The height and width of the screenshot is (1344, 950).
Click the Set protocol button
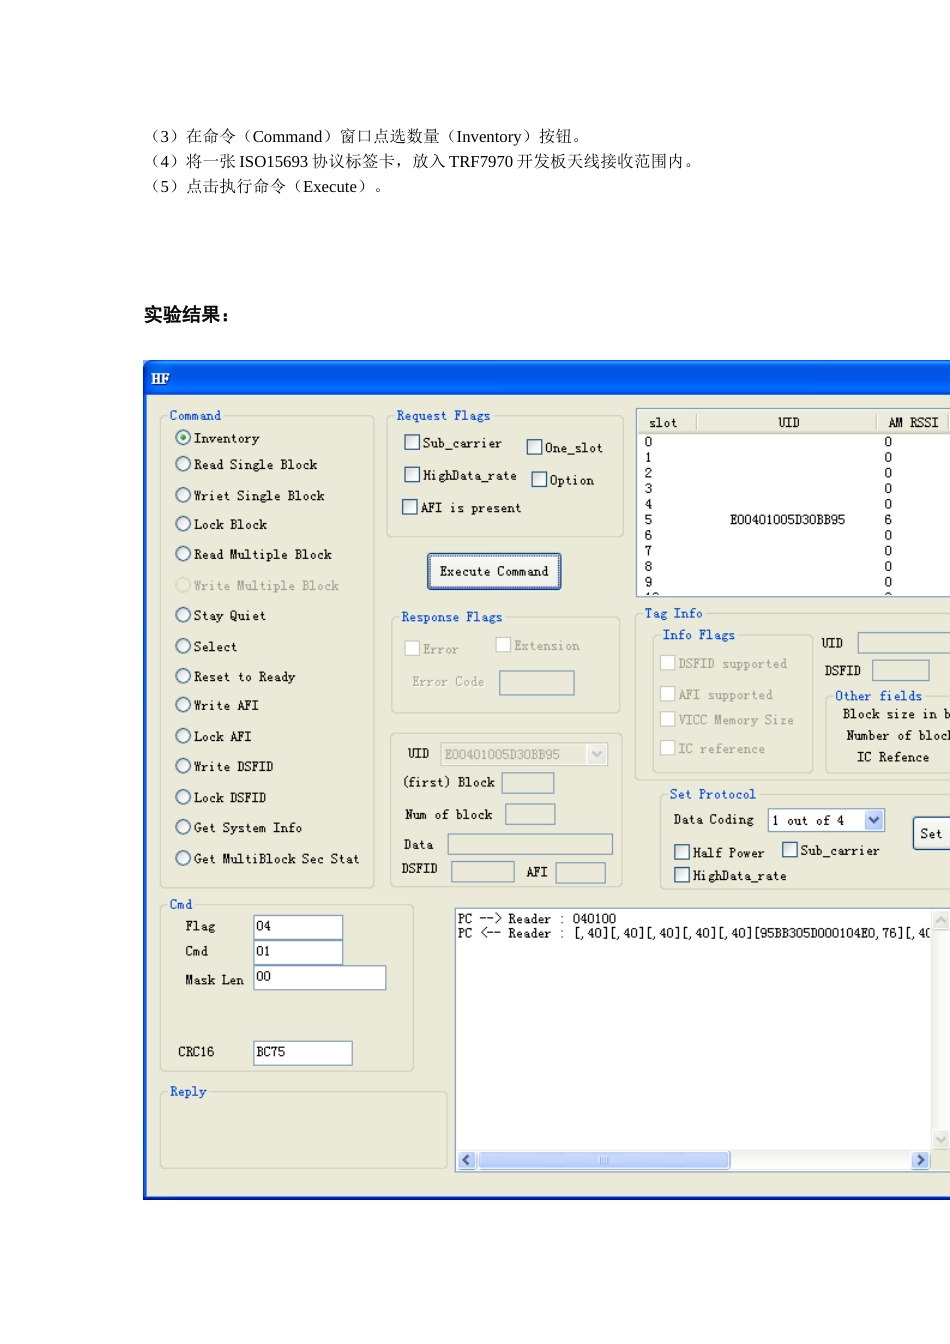[x=931, y=833]
